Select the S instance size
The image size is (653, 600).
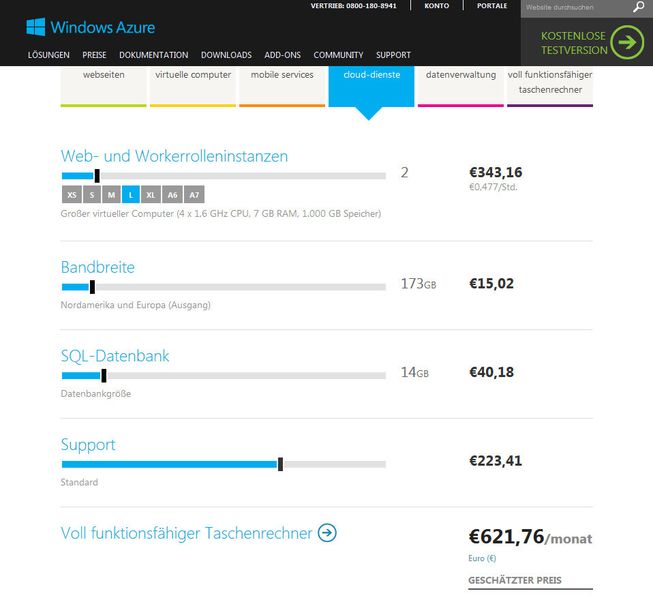[92, 194]
